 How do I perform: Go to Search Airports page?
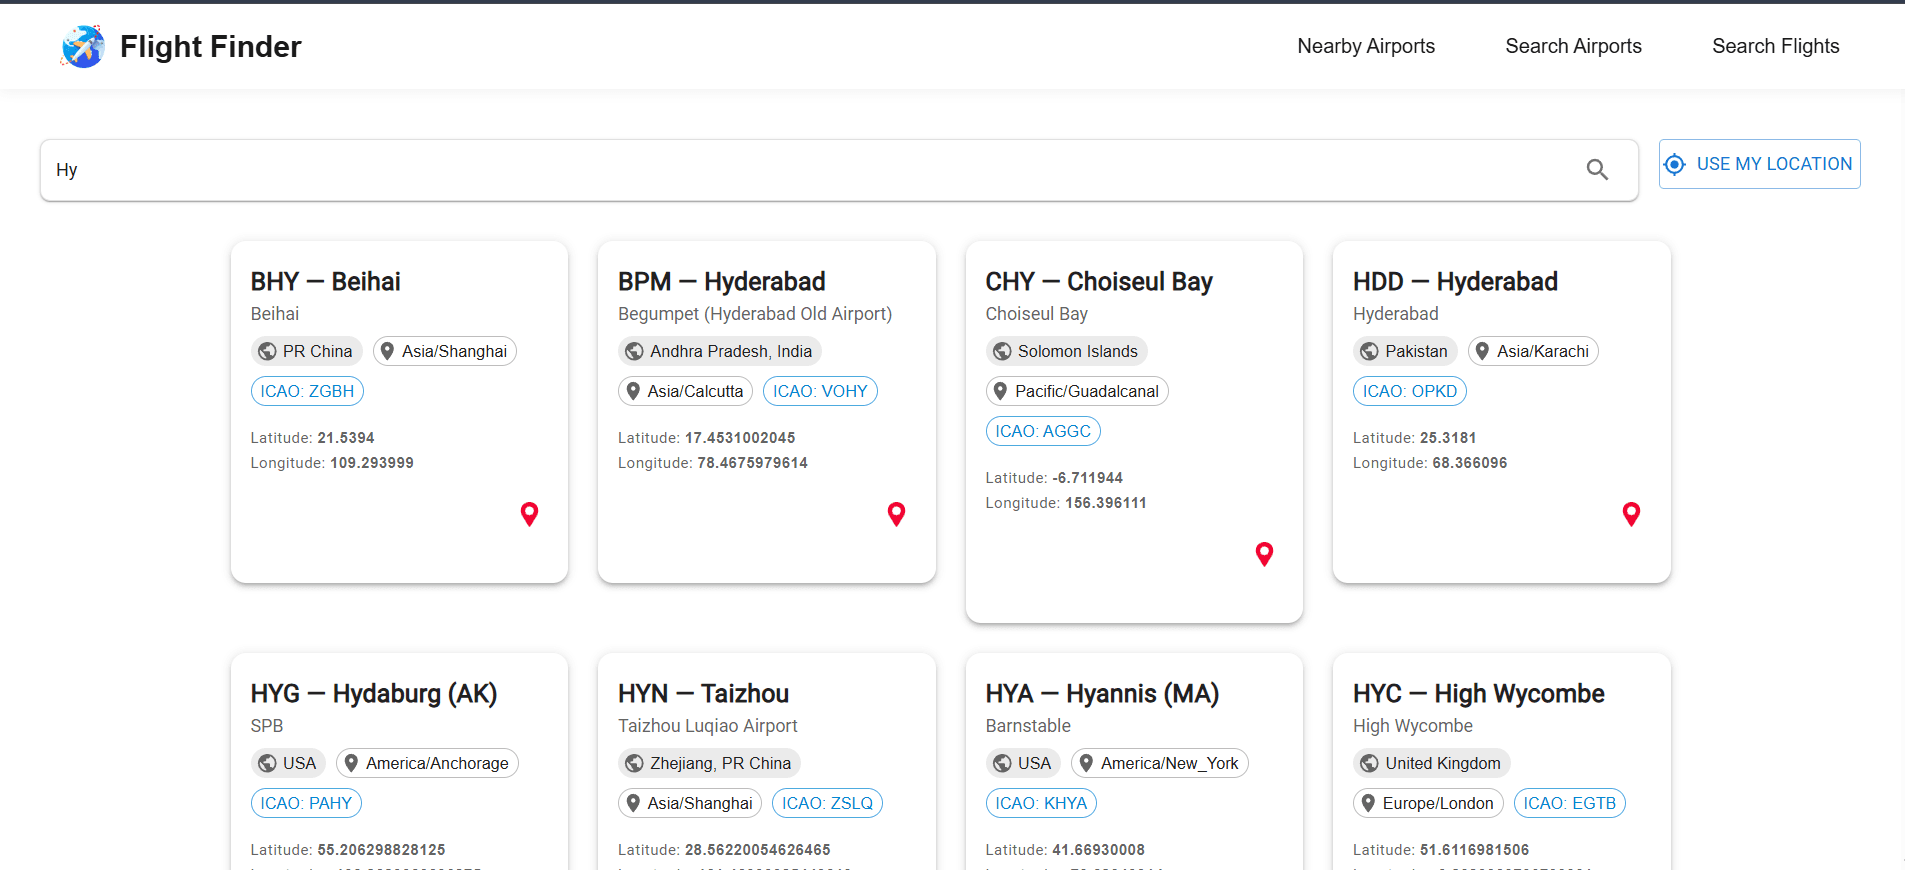[1573, 46]
